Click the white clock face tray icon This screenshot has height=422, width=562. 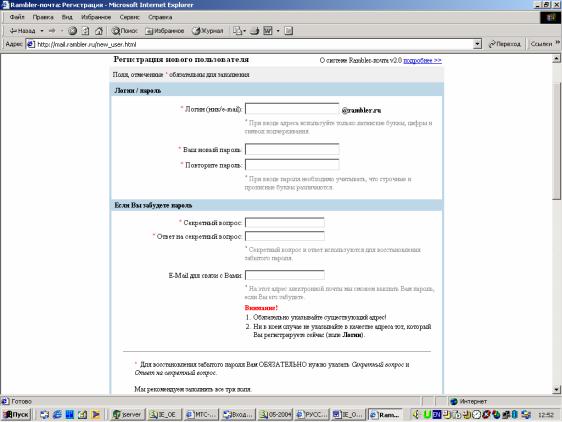[x=476, y=415]
